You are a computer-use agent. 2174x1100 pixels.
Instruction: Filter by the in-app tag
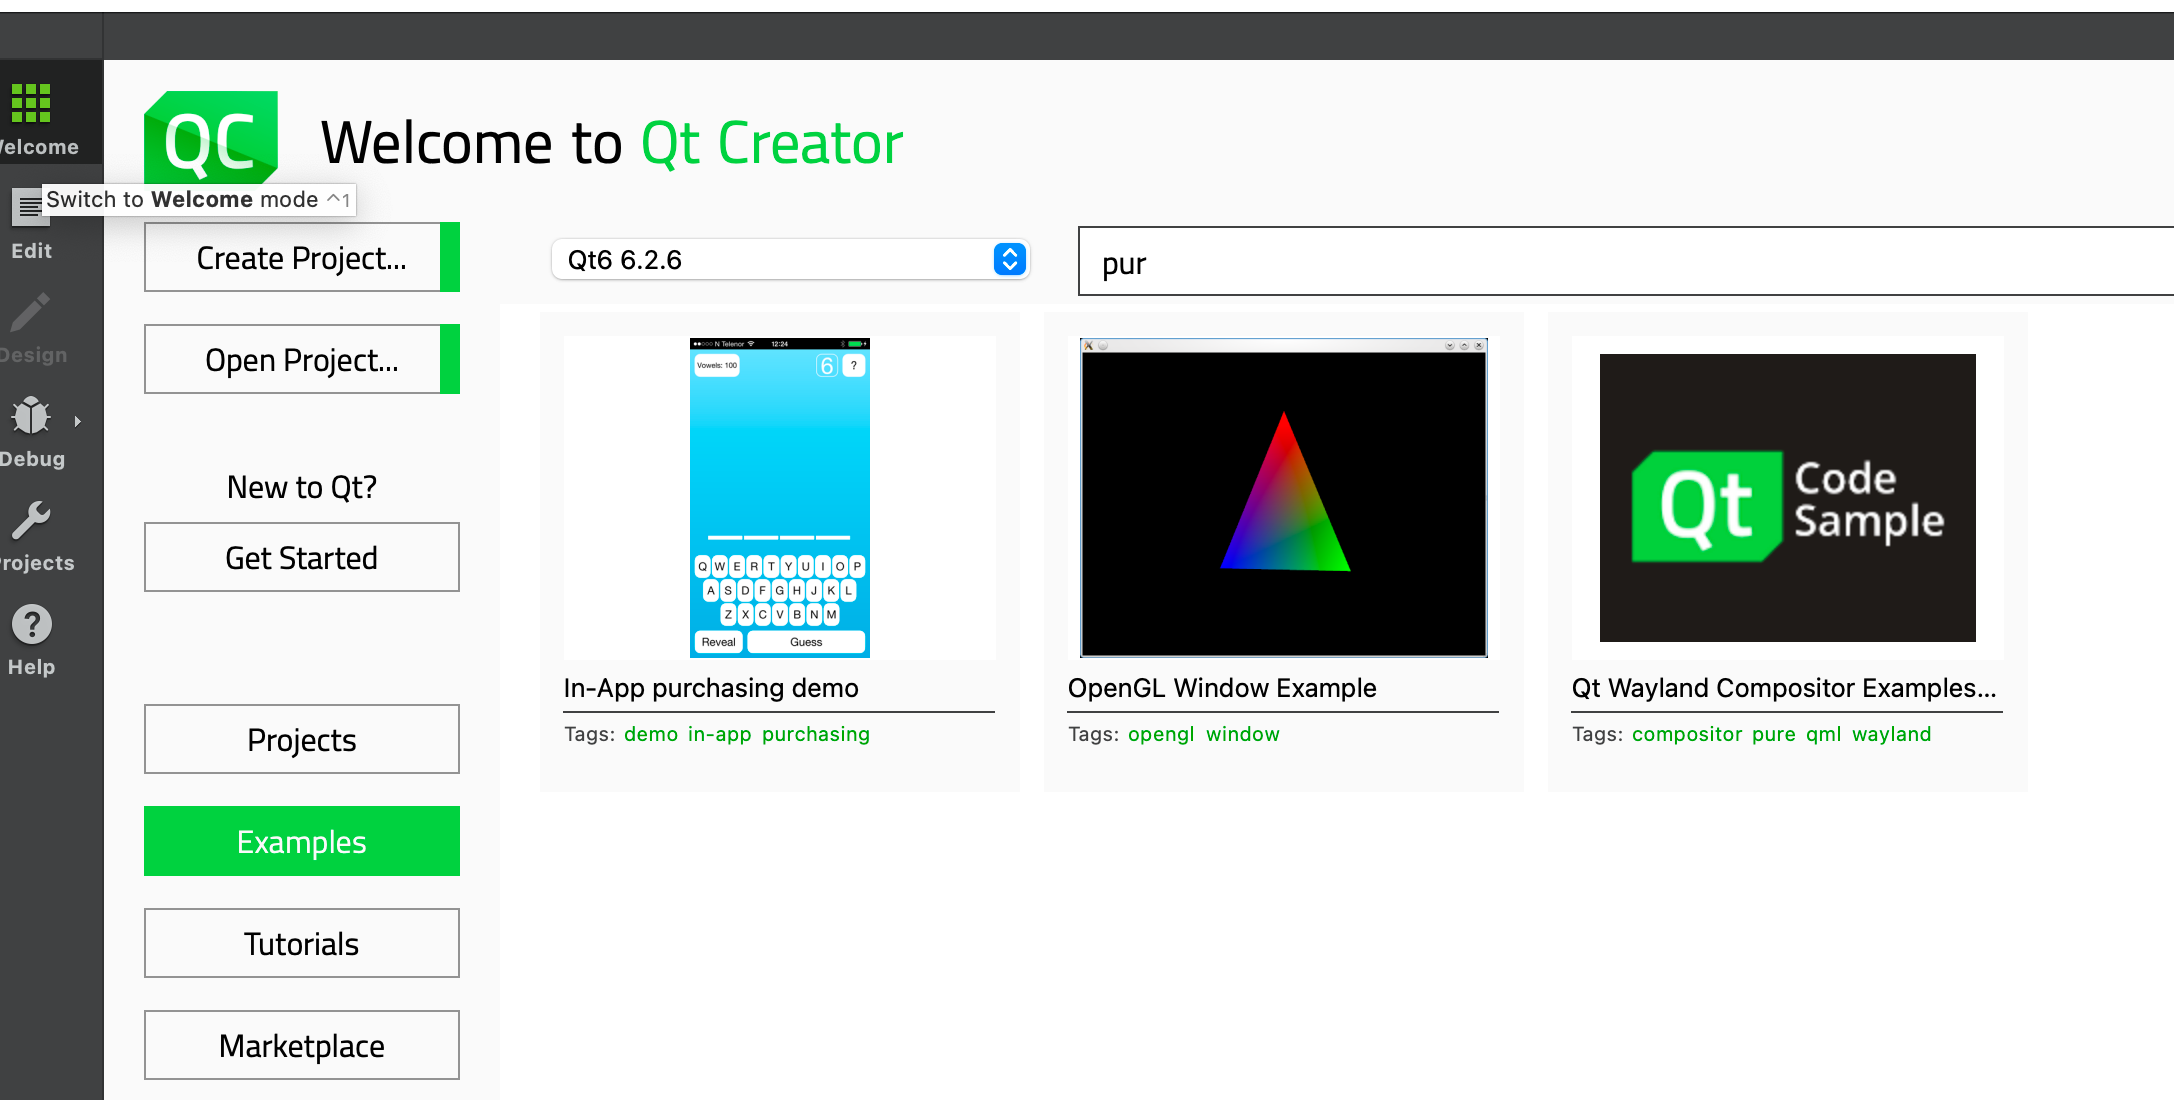pos(719,734)
